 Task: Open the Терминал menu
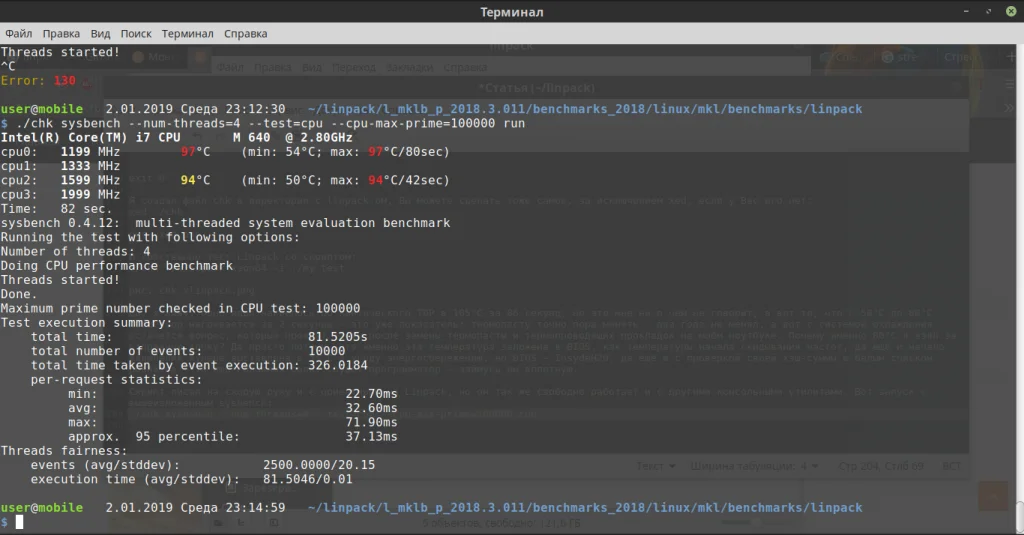coord(187,33)
